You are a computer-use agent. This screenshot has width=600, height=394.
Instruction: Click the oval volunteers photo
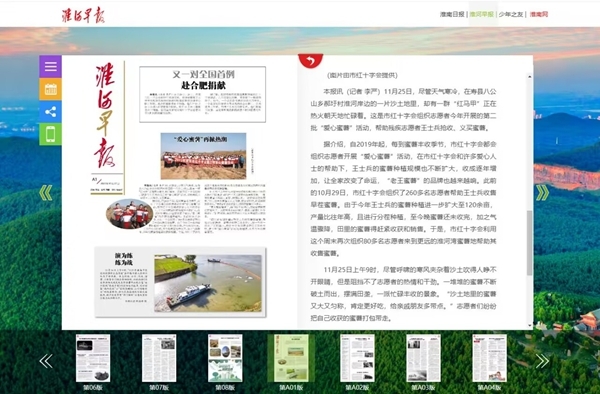(130, 214)
